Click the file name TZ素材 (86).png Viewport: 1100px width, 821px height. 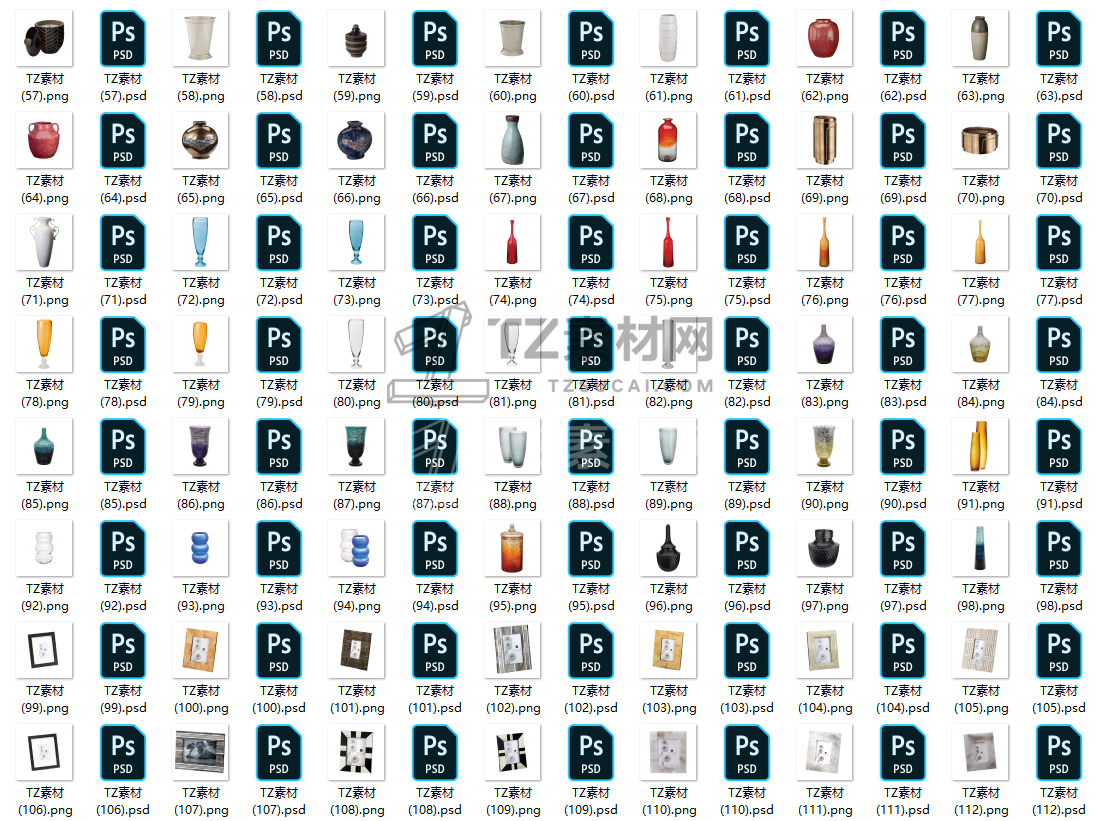coord(201,495)
